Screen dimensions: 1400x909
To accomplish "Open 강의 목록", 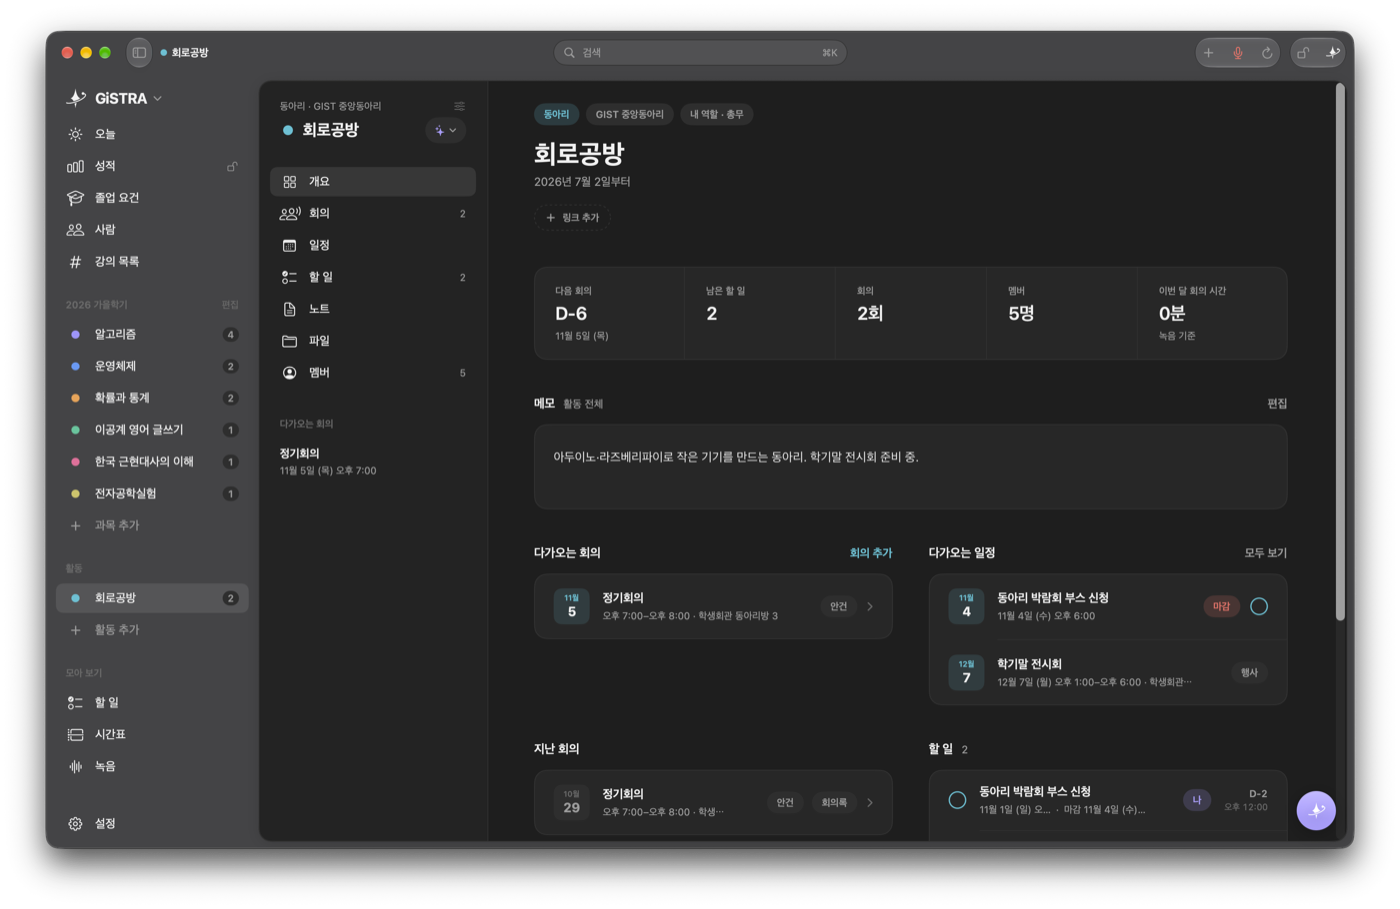I will pos(152,262).
